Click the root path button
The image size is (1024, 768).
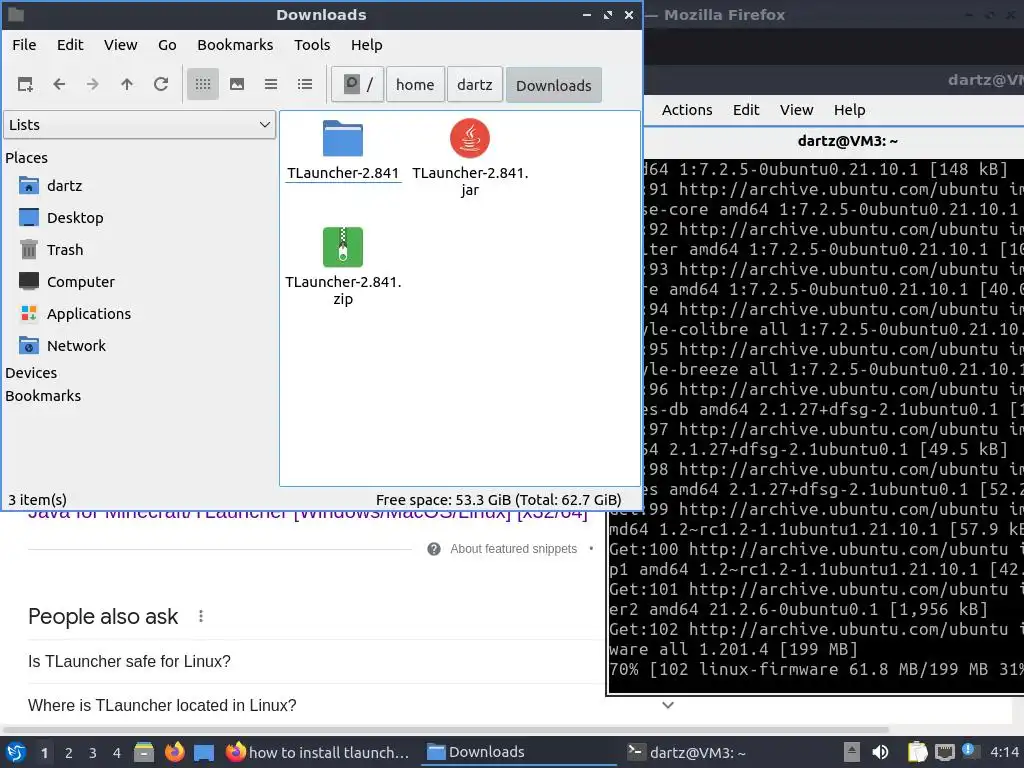pyautogui.click(x=357, y=84)
